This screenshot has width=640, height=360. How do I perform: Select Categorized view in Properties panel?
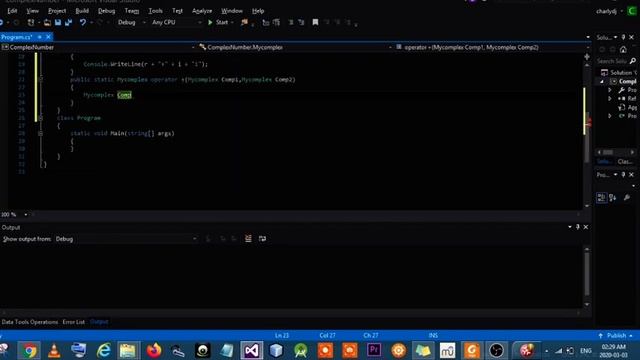602,198
